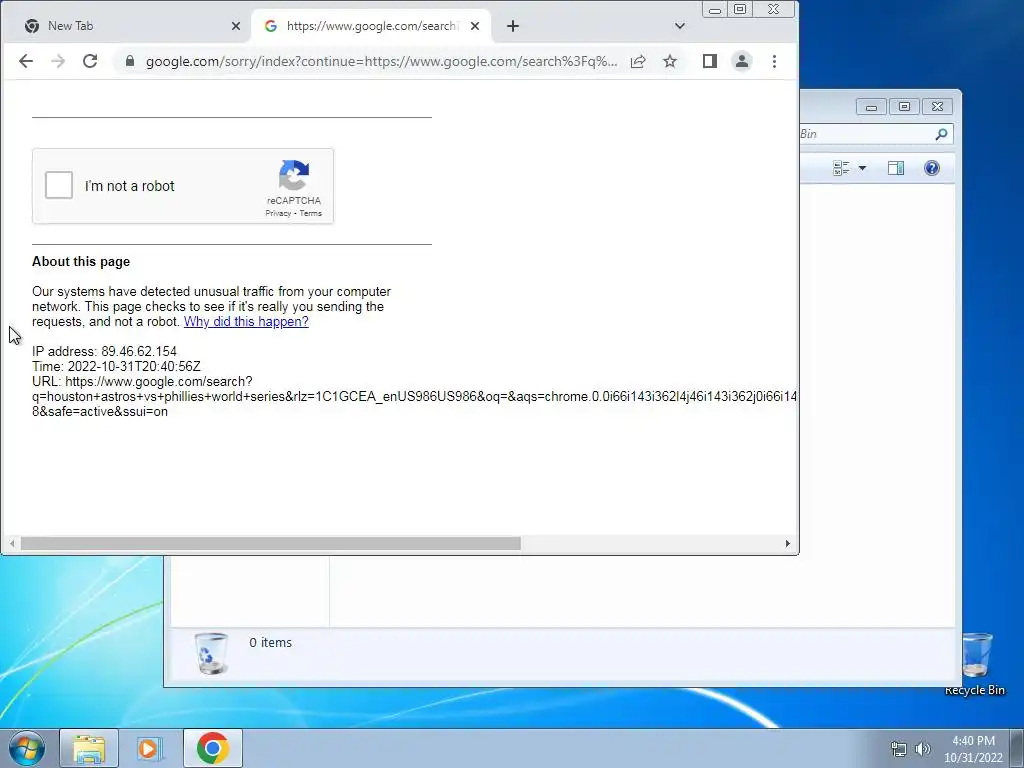Expand the tab search dropdown arrow
This screenshot has height=768, width=1024.
click(x=680, y=26)
